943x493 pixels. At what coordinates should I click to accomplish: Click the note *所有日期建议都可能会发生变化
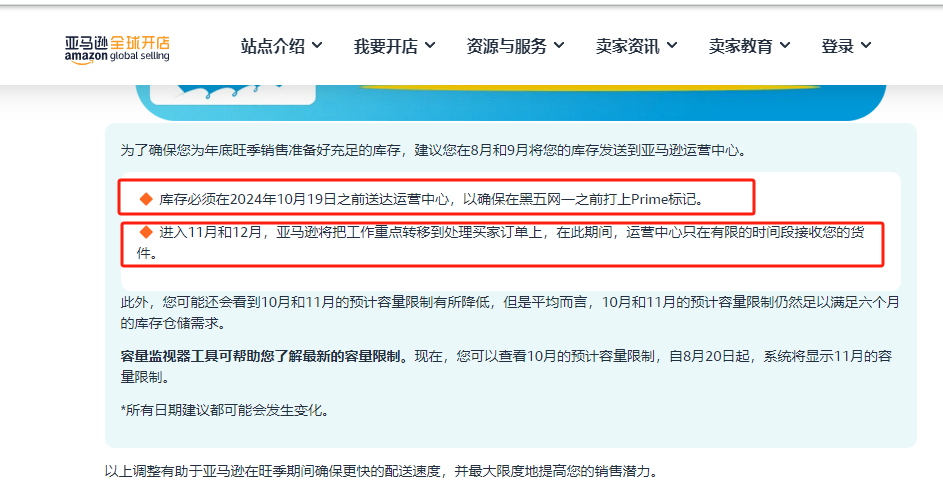click(225, 411)
